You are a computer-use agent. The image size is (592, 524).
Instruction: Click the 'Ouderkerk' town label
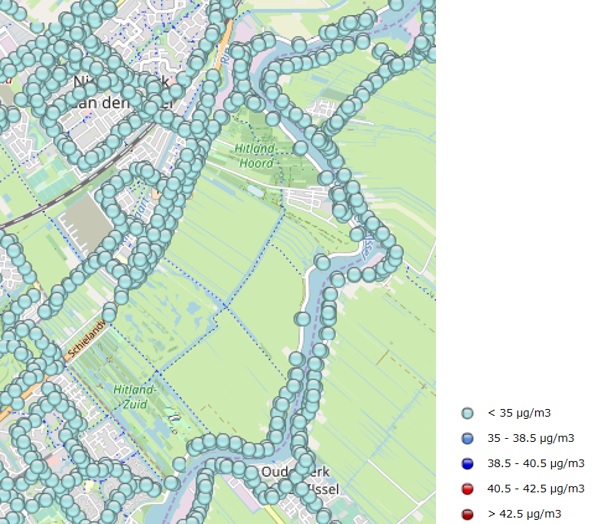click(x=296, y=472)
